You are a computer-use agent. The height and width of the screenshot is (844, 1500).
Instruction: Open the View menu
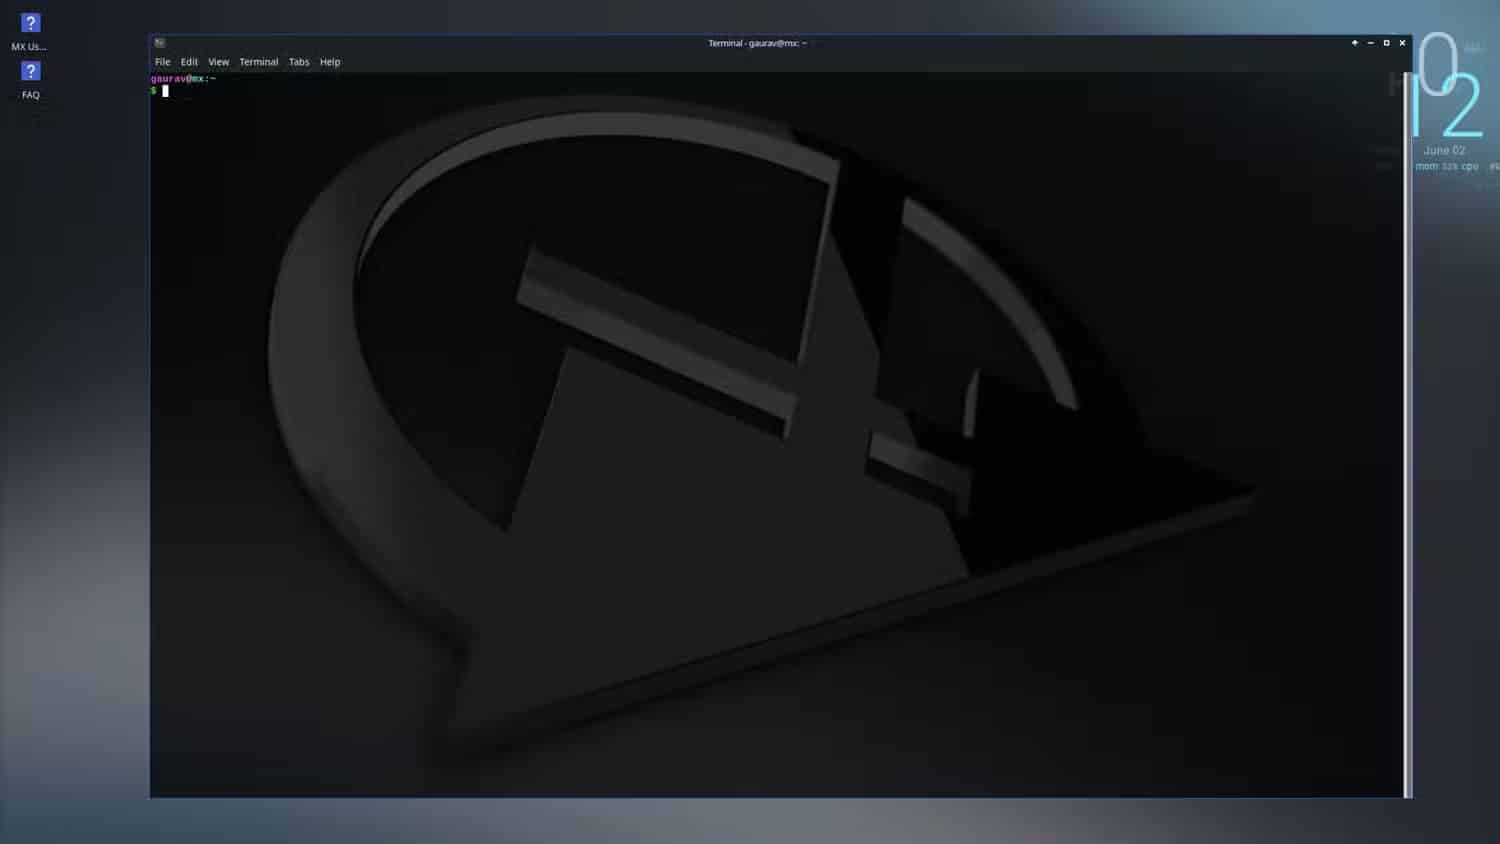218,62
